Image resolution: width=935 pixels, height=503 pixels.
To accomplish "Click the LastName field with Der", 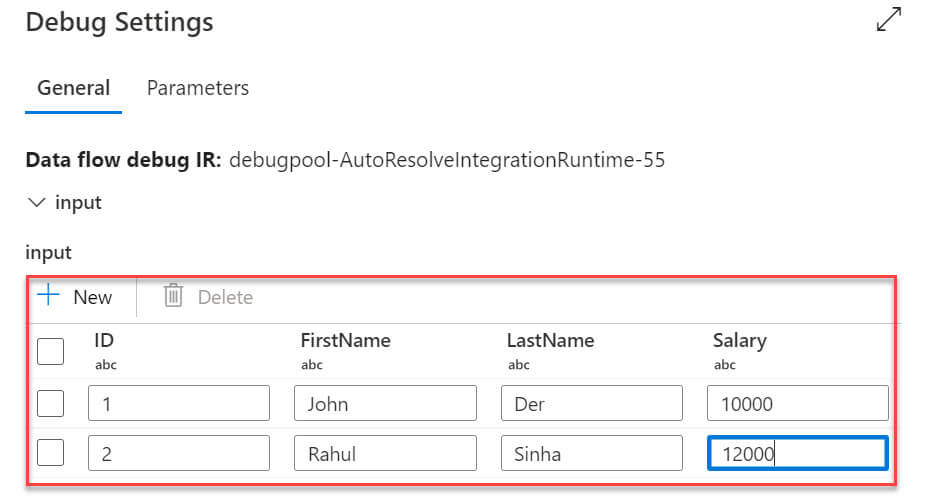I will [x=591, y=404].
